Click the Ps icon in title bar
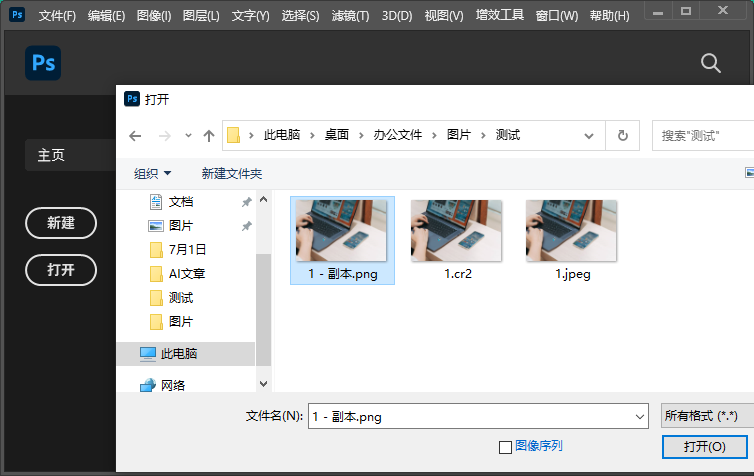 [17, 14]
